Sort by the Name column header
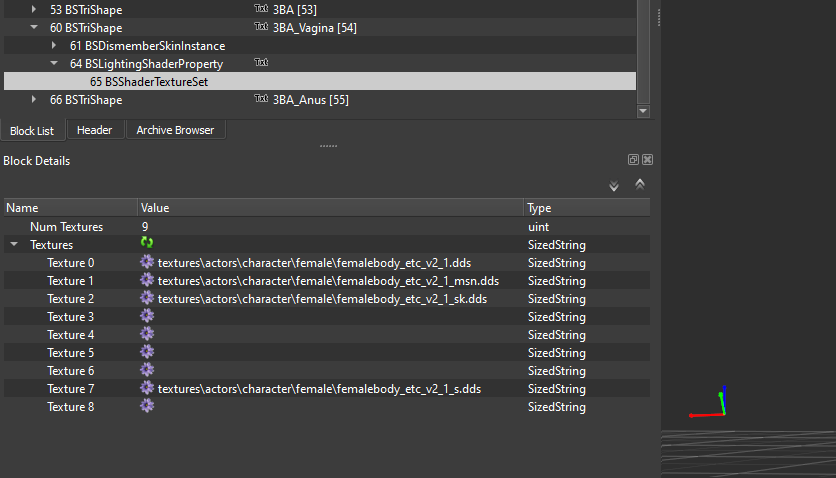 70,208
